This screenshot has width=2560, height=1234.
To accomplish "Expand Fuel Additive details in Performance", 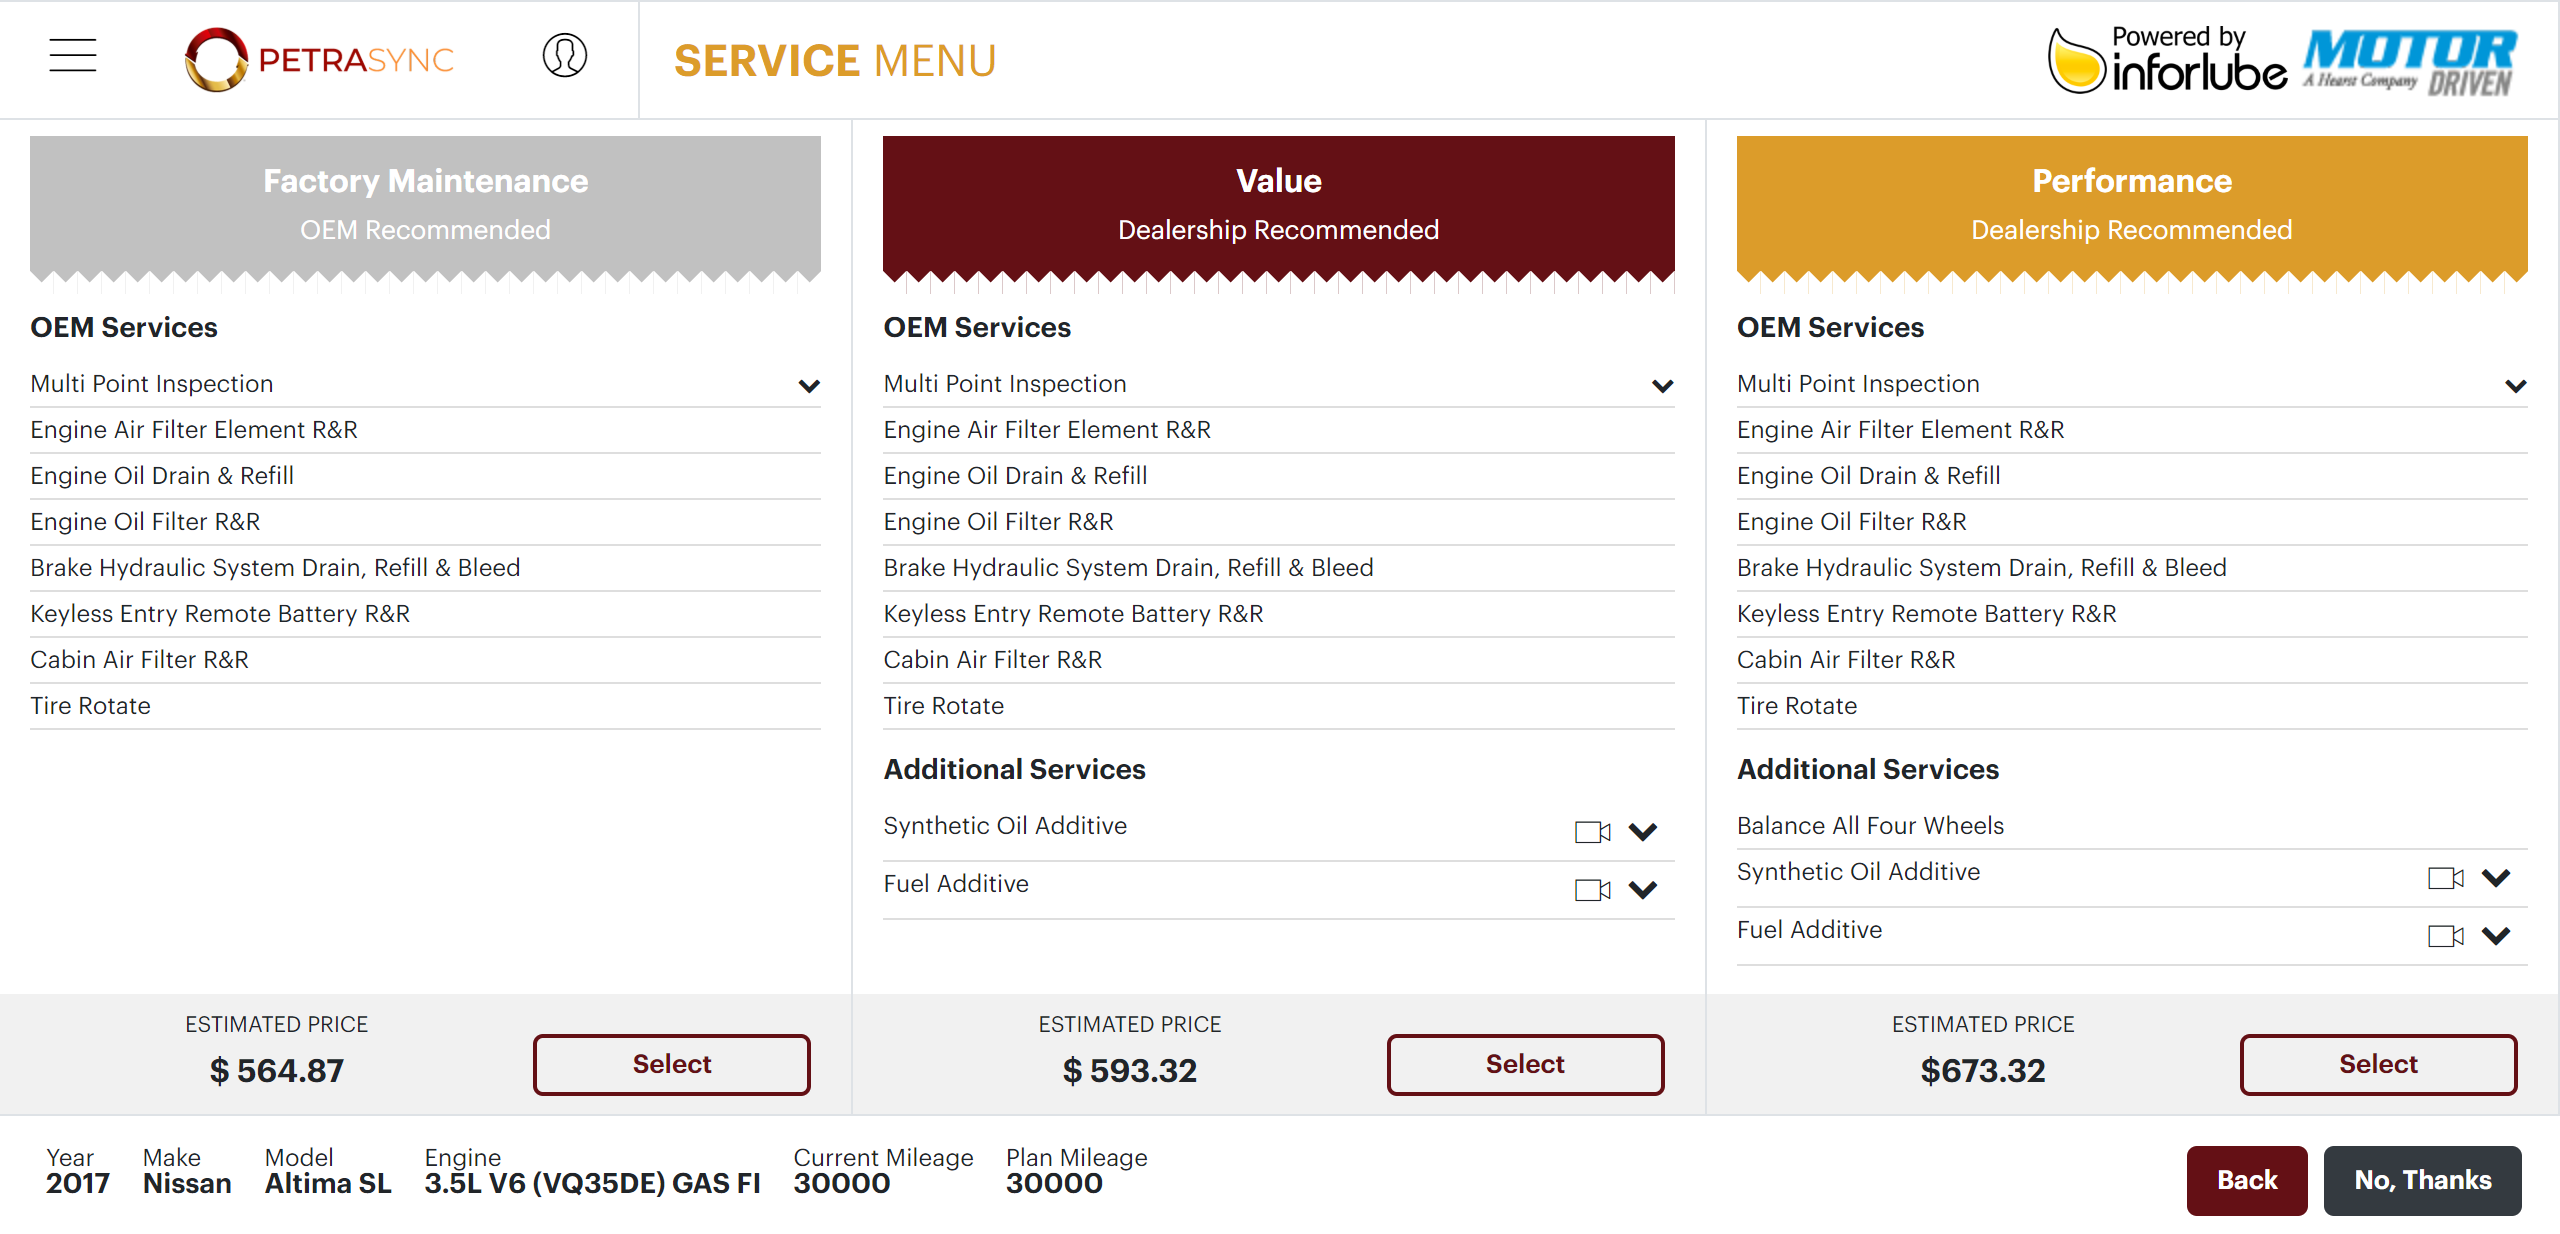I will coord(2496,936).
